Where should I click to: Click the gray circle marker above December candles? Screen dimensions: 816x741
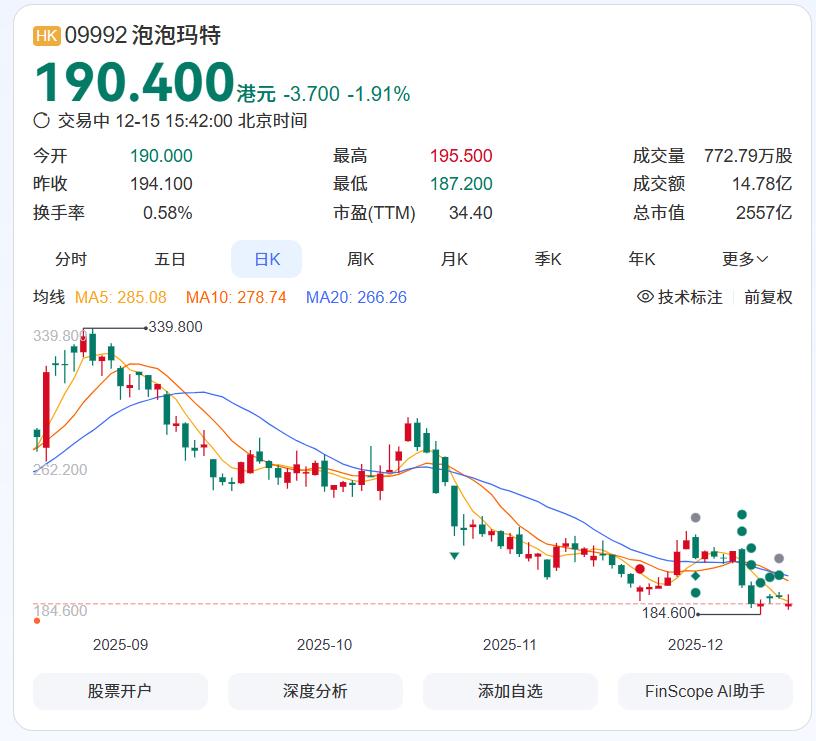[695, 517]
